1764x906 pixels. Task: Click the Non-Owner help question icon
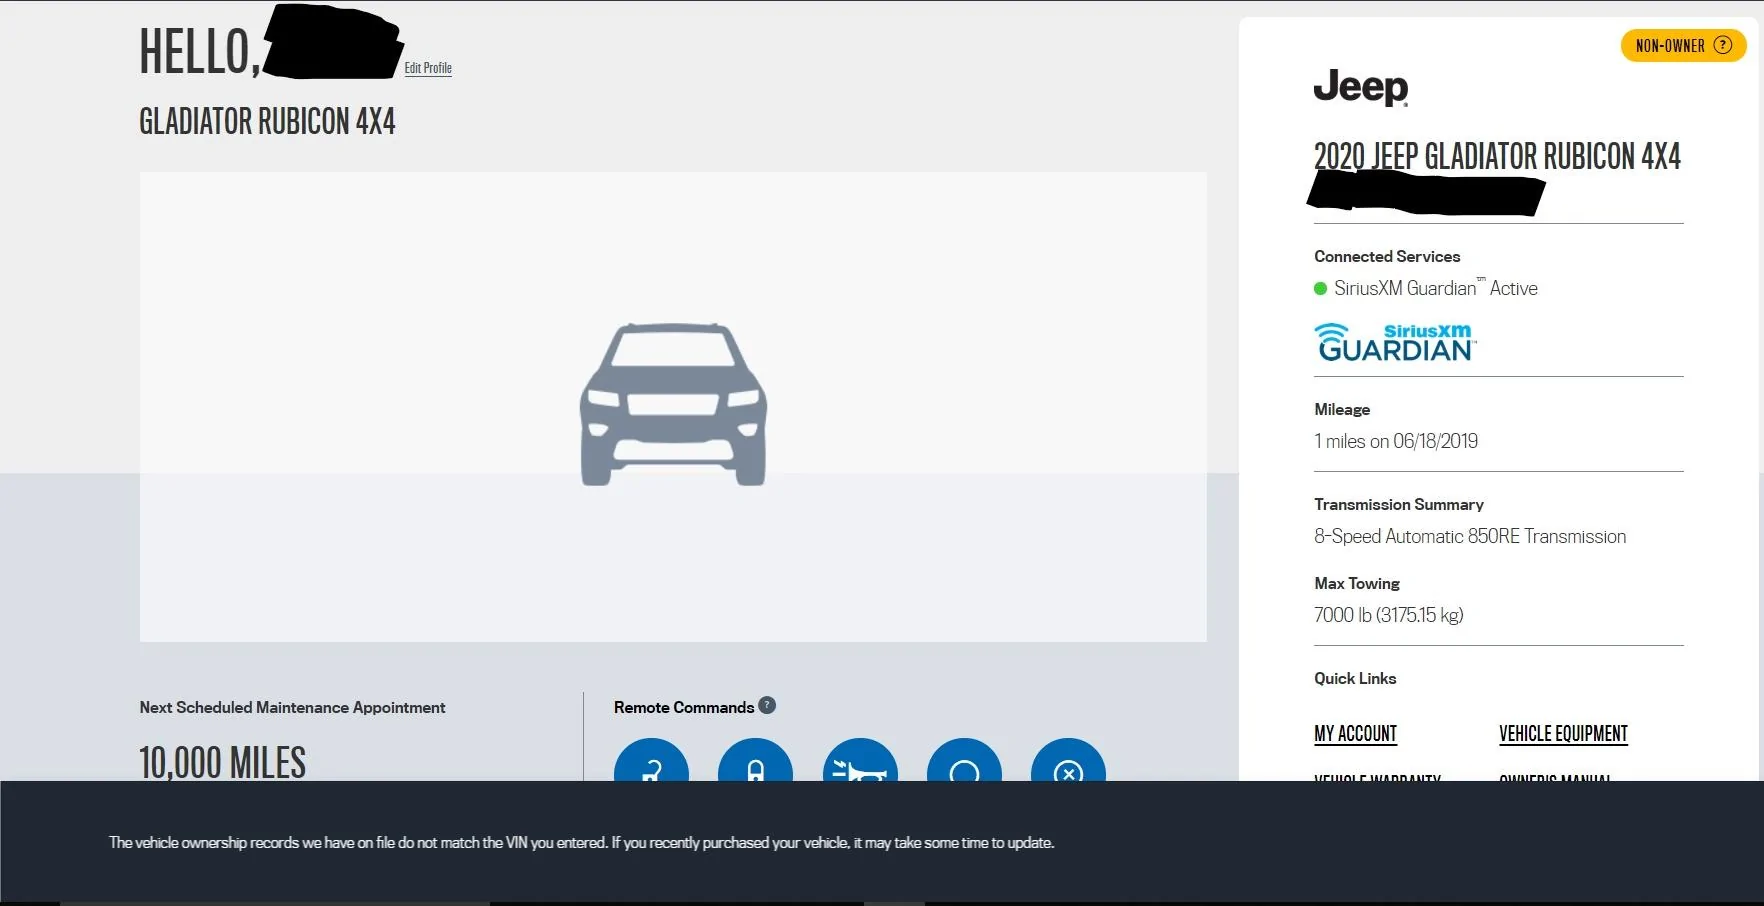tap(1722, 45)
